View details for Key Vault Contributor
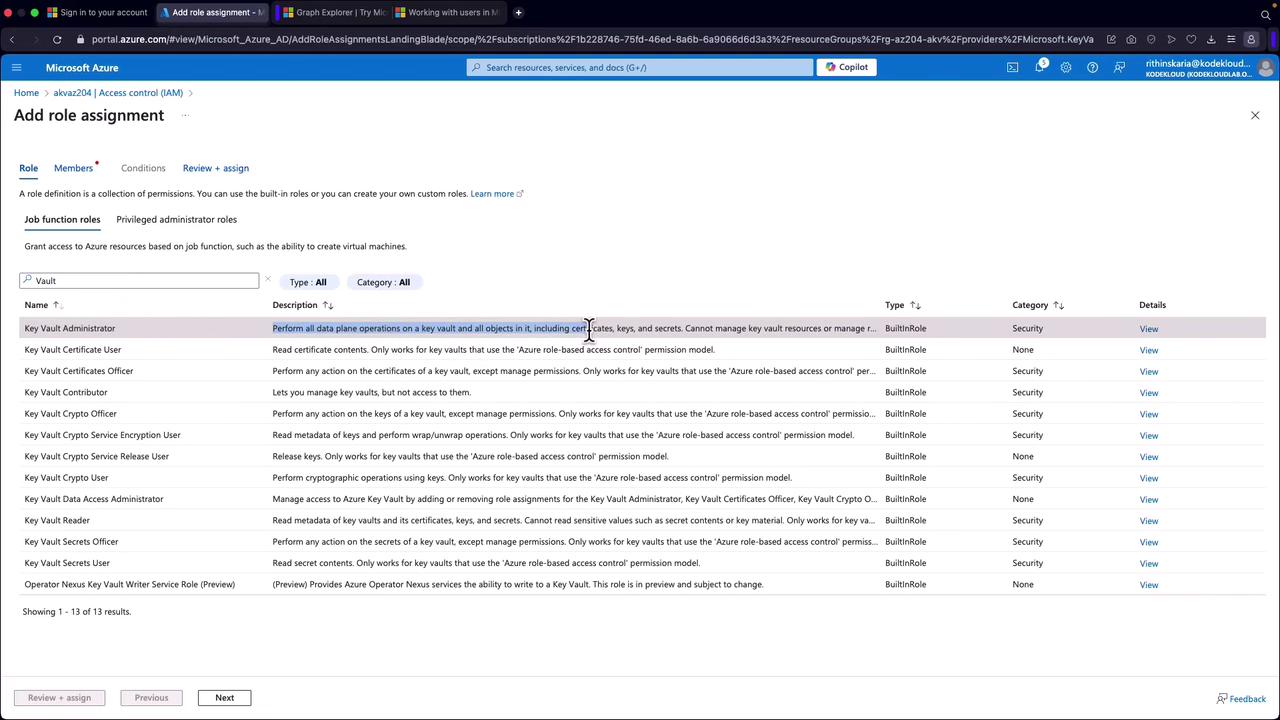This screenshot has height=720, width=1280. (x=1148, y=393)
